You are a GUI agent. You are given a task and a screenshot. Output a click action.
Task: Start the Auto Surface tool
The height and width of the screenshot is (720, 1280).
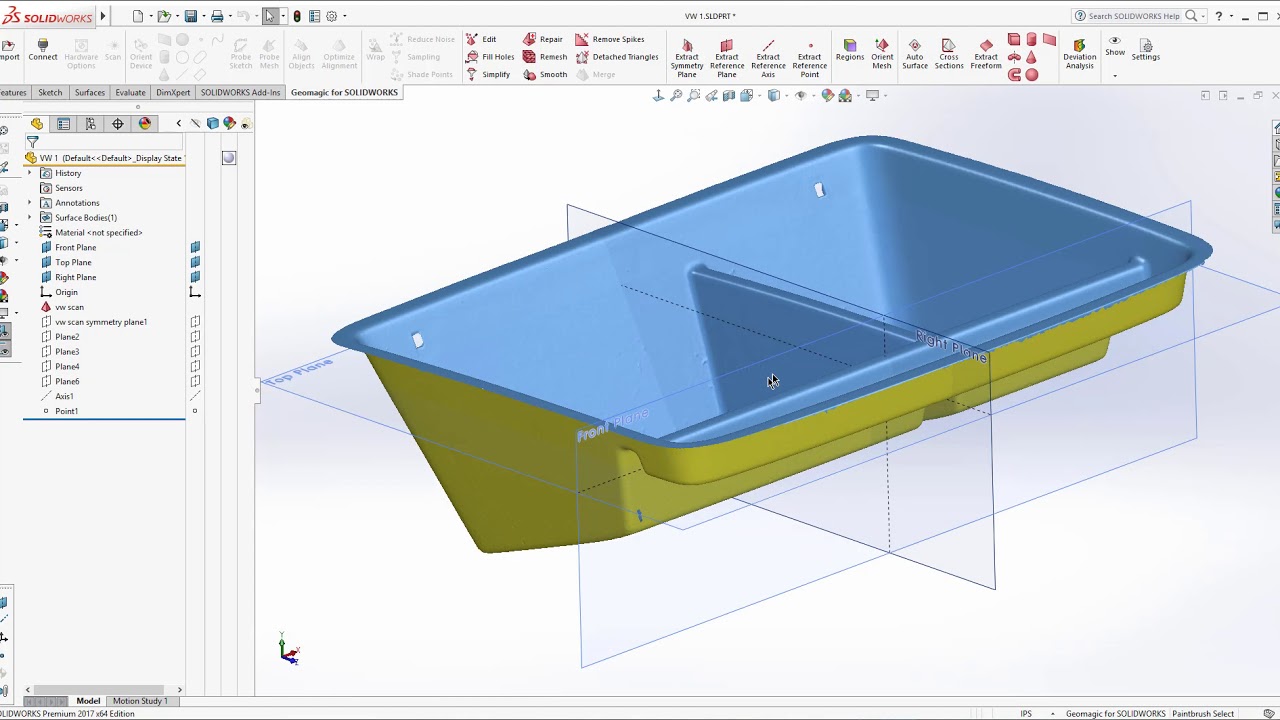pos(915,54)
